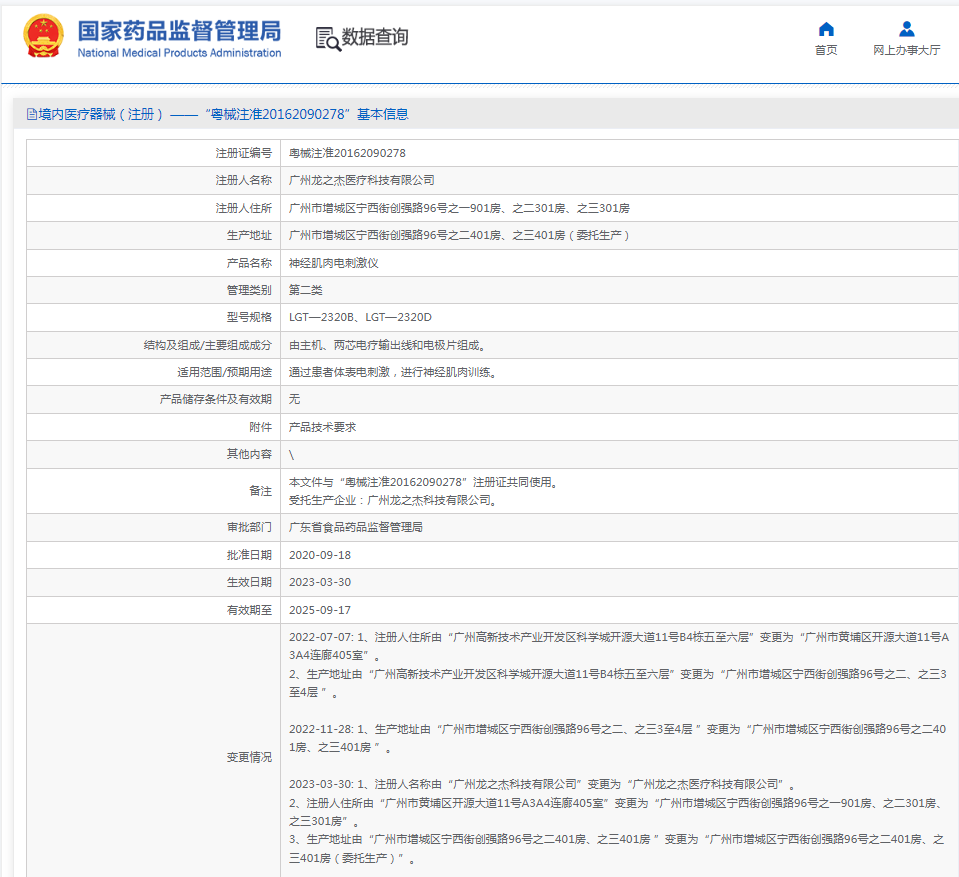Open the 首页 text label
Image resolution: width=959 pixels, height=877 pixels.
pyautogui.click(x=826, y=51)
